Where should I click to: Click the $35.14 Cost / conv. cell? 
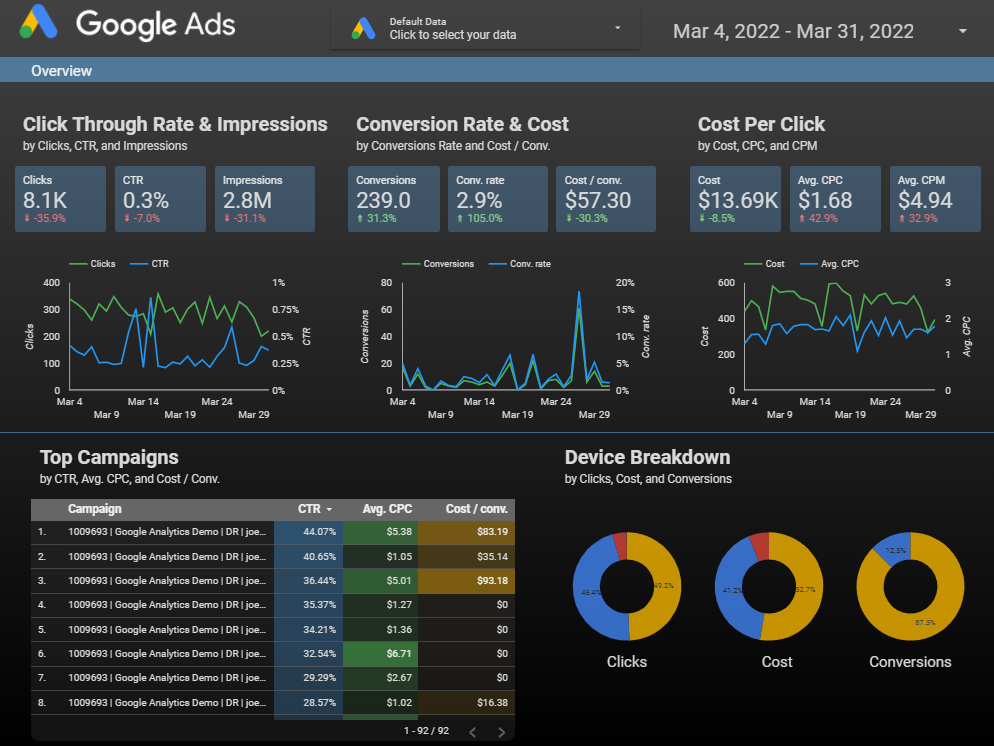click(x=467, y=556)
